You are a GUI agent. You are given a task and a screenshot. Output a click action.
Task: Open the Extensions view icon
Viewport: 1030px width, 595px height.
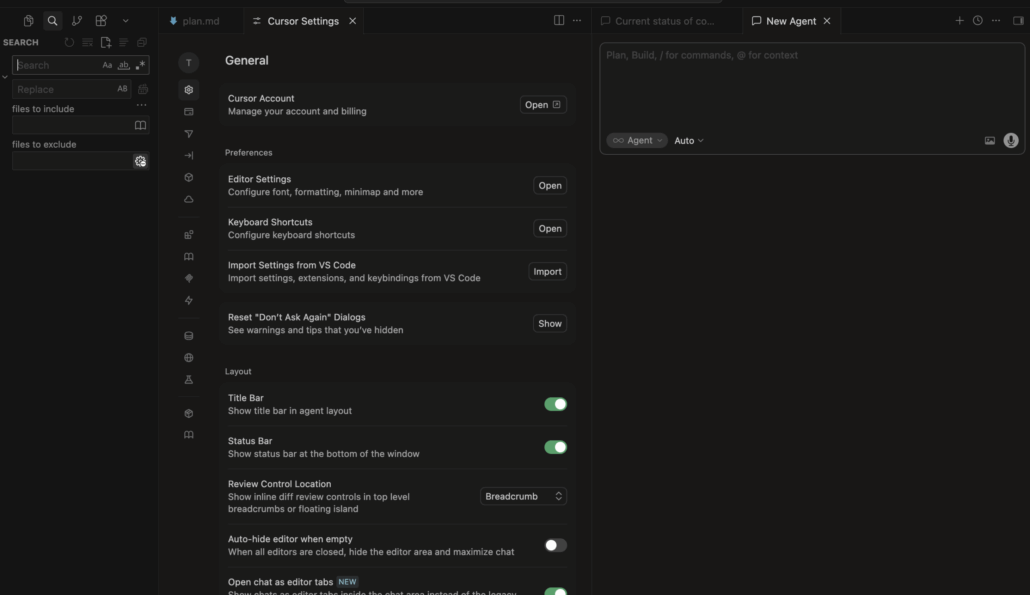pyautogui.click(x=101, y=21)
